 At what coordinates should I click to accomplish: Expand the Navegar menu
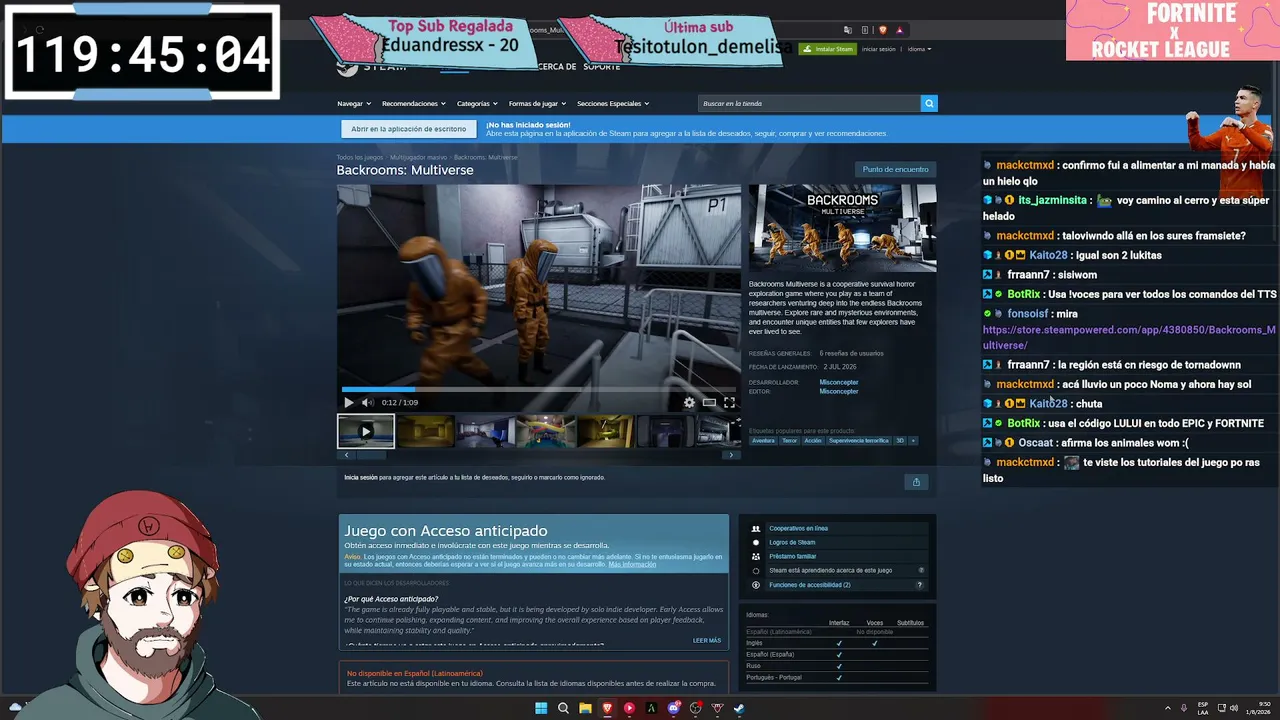(x=354, y=103)
